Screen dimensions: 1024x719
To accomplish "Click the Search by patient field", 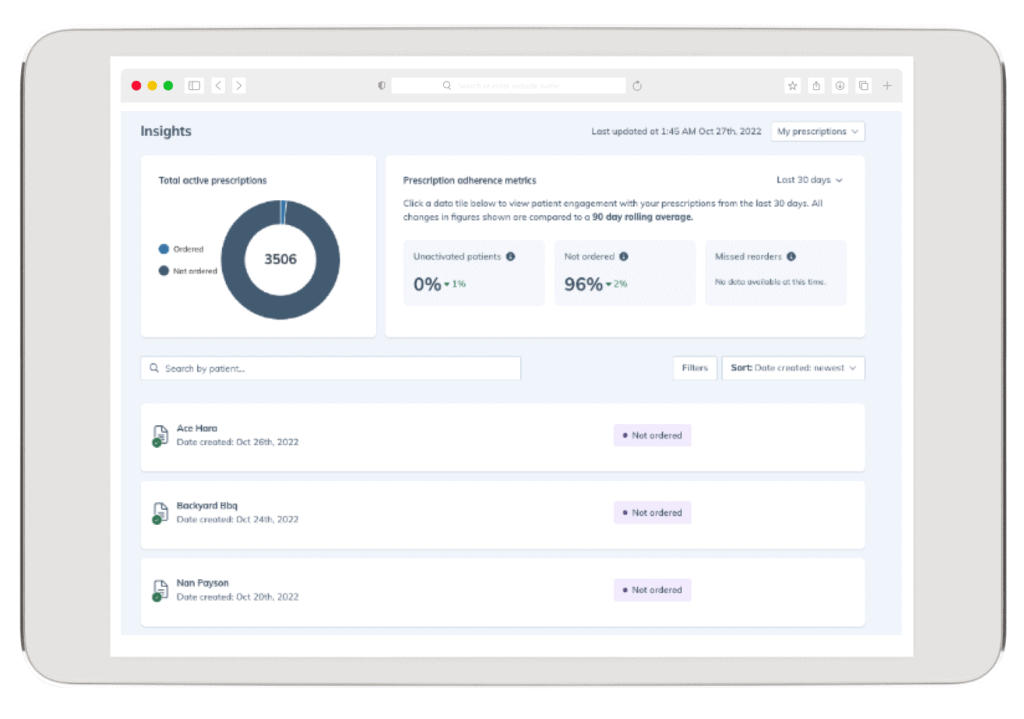I will point(330,368).
